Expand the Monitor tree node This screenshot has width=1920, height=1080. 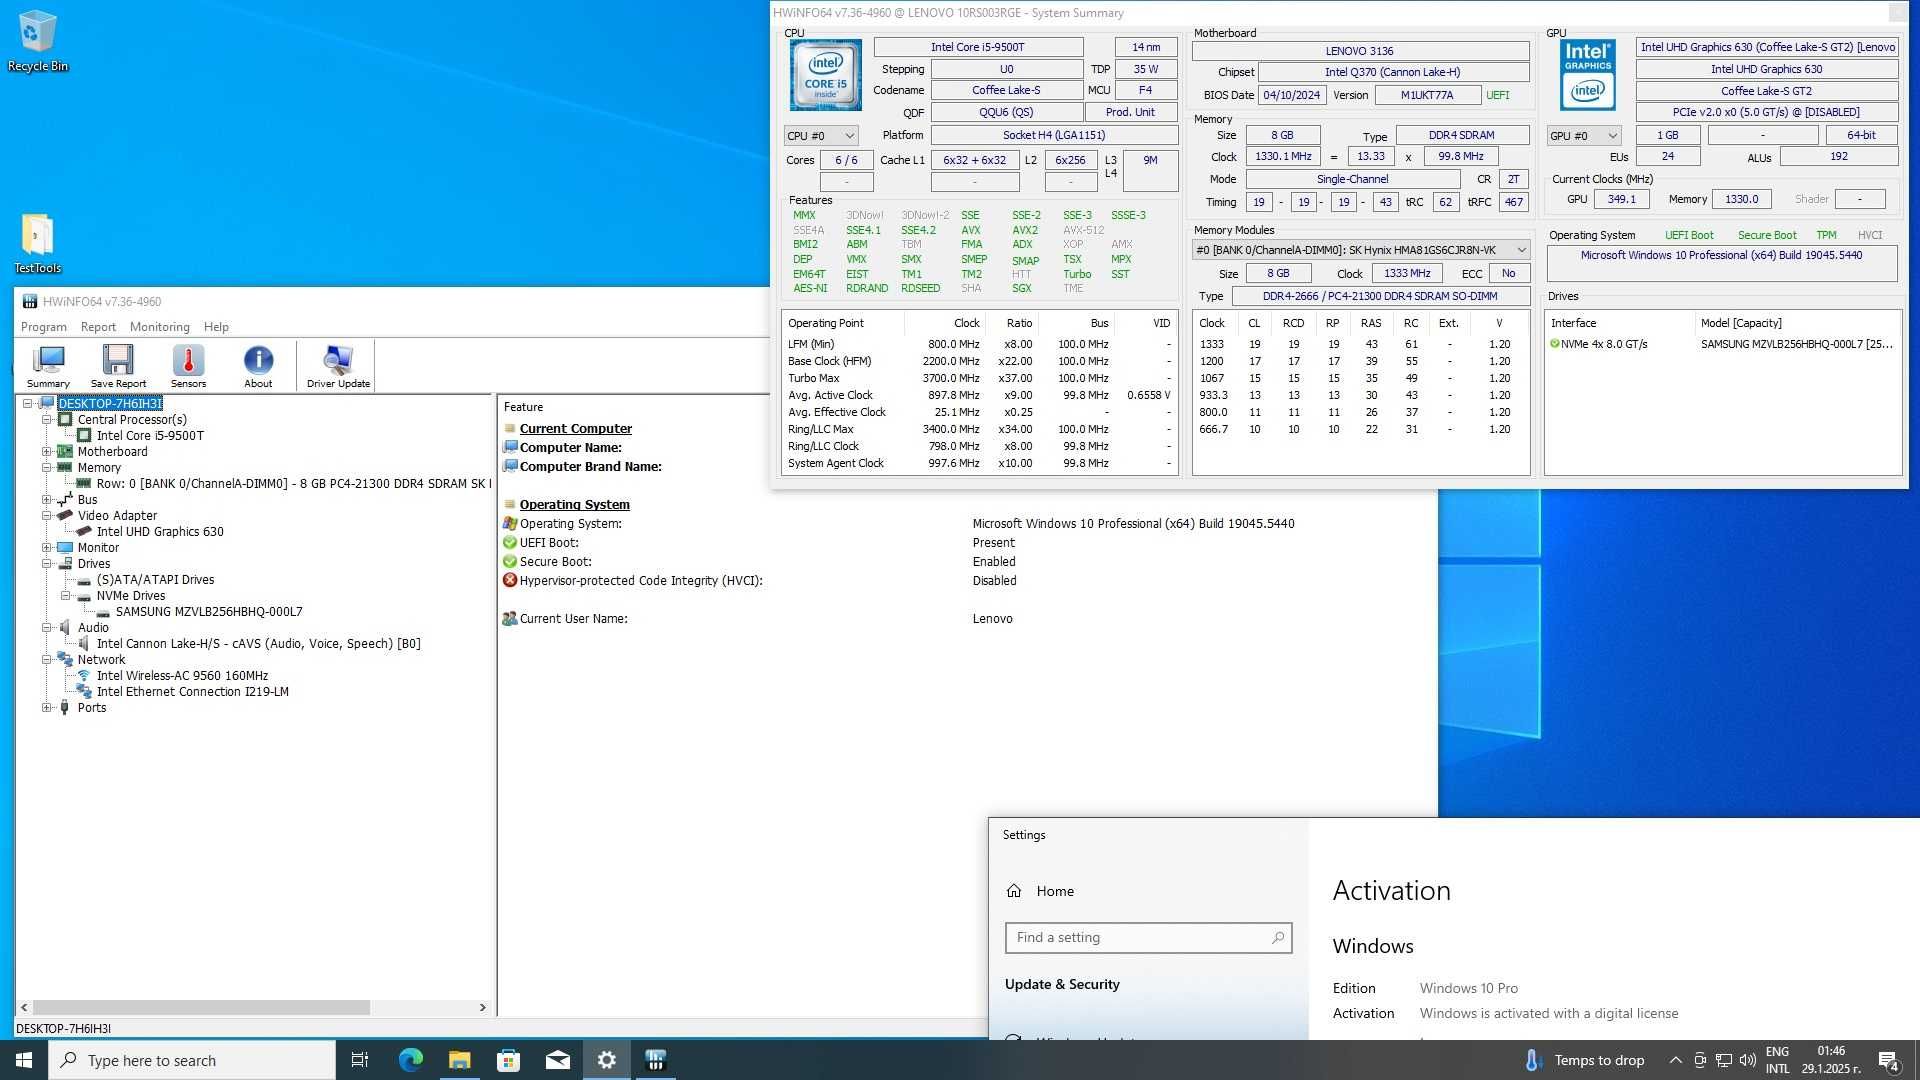coord(46,548)
